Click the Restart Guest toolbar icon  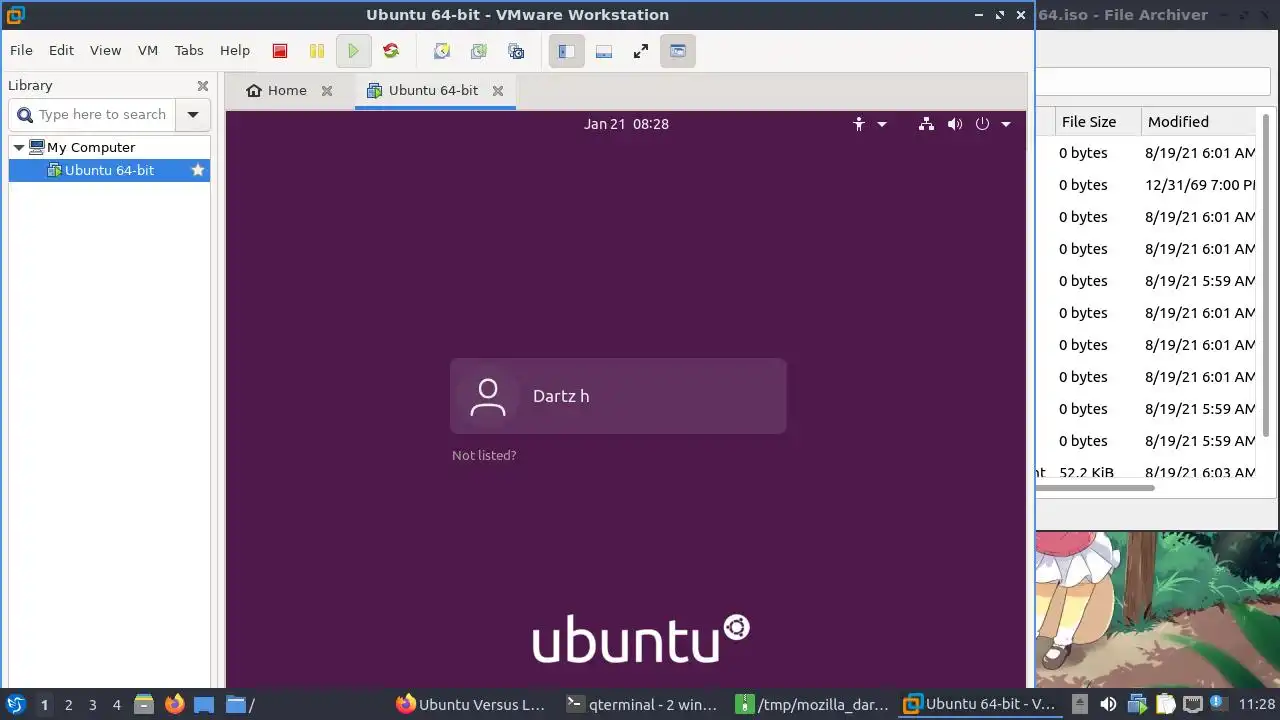391,51
